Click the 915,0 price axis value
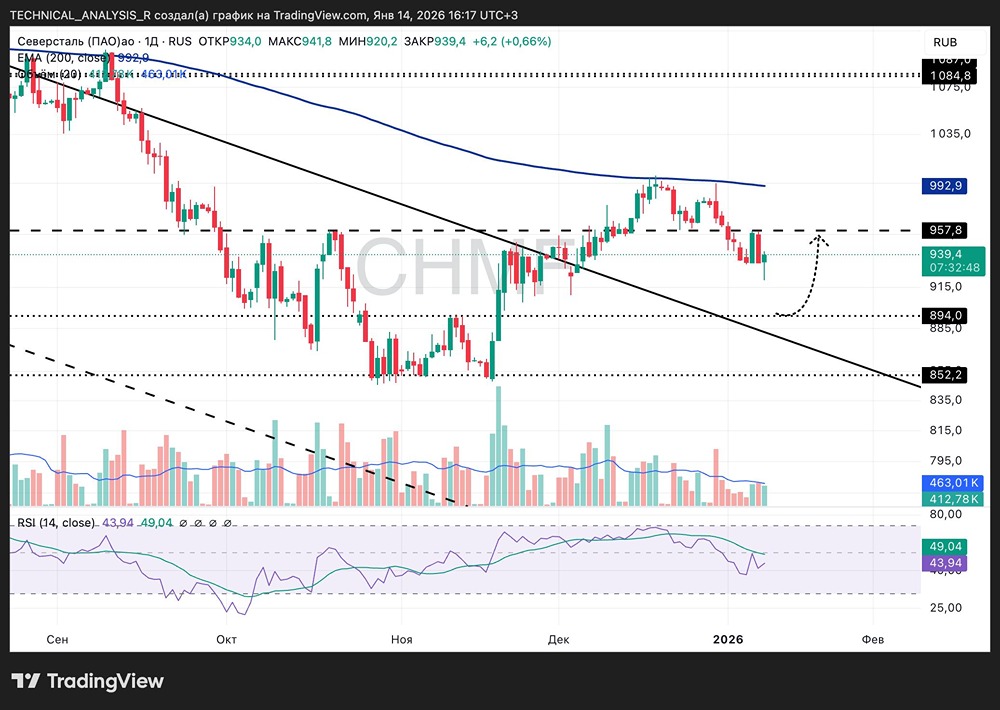The height and width of the screenshot is (710, 1000). pyautogui.click(x=946, y=287)
